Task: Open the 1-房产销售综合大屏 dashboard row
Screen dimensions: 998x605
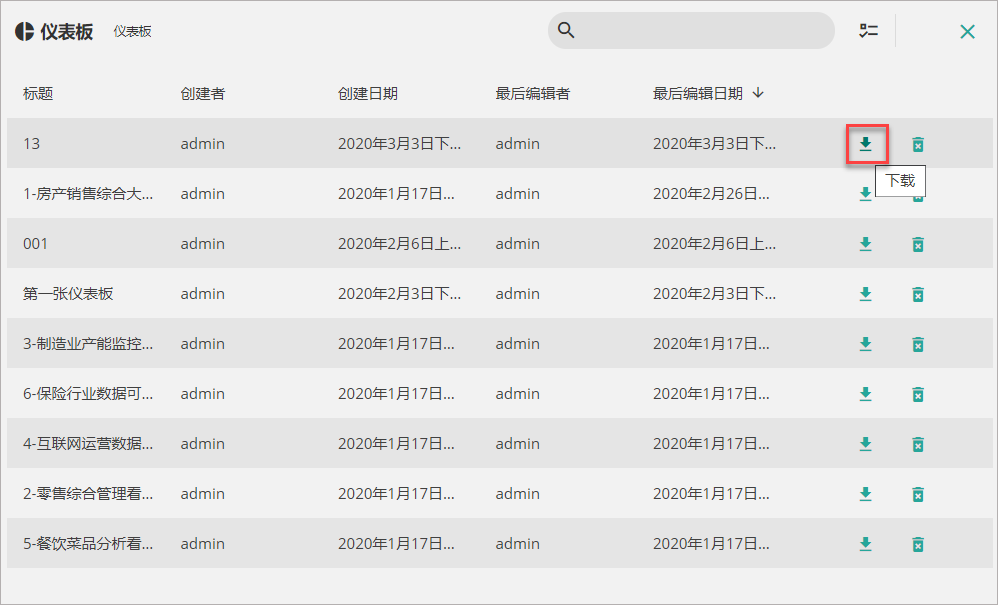Action: pos(500,193)
